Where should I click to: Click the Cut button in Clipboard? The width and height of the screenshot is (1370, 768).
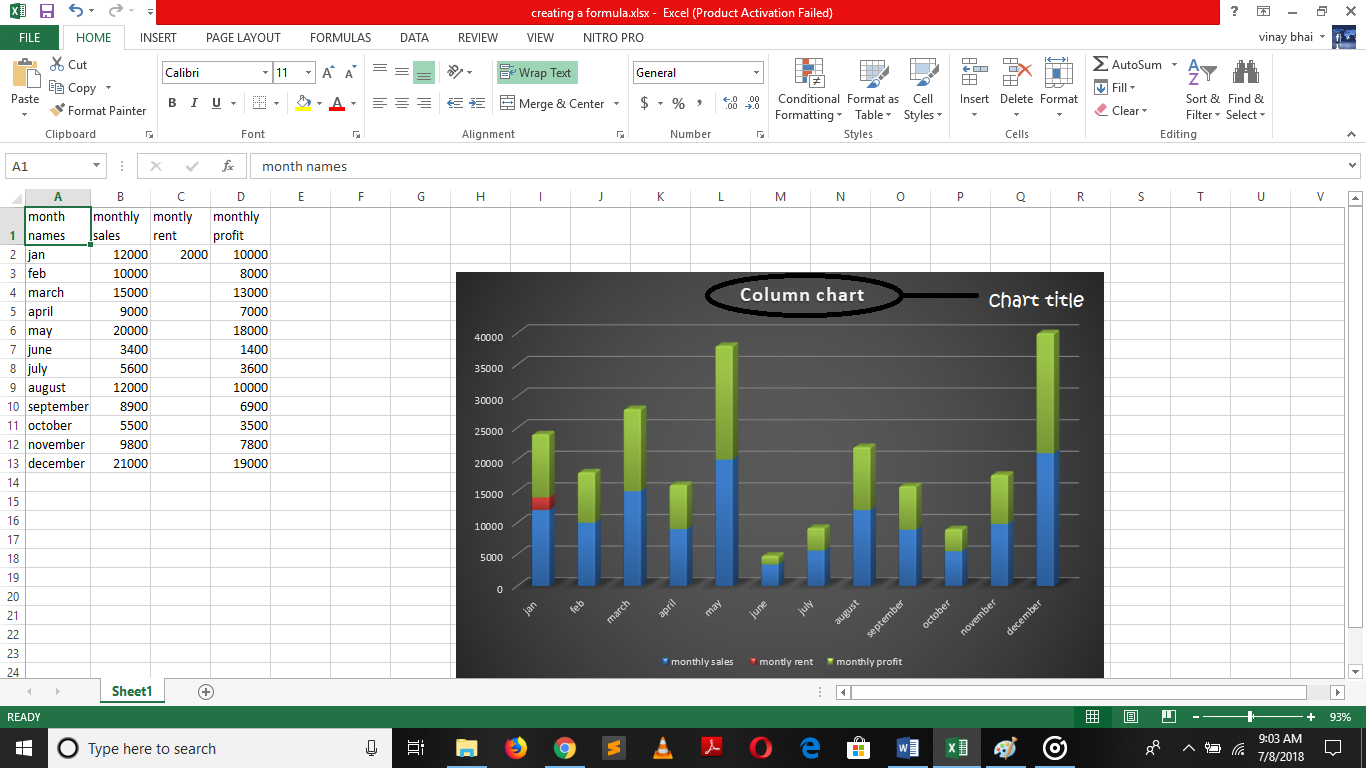(x=68, y=64)
